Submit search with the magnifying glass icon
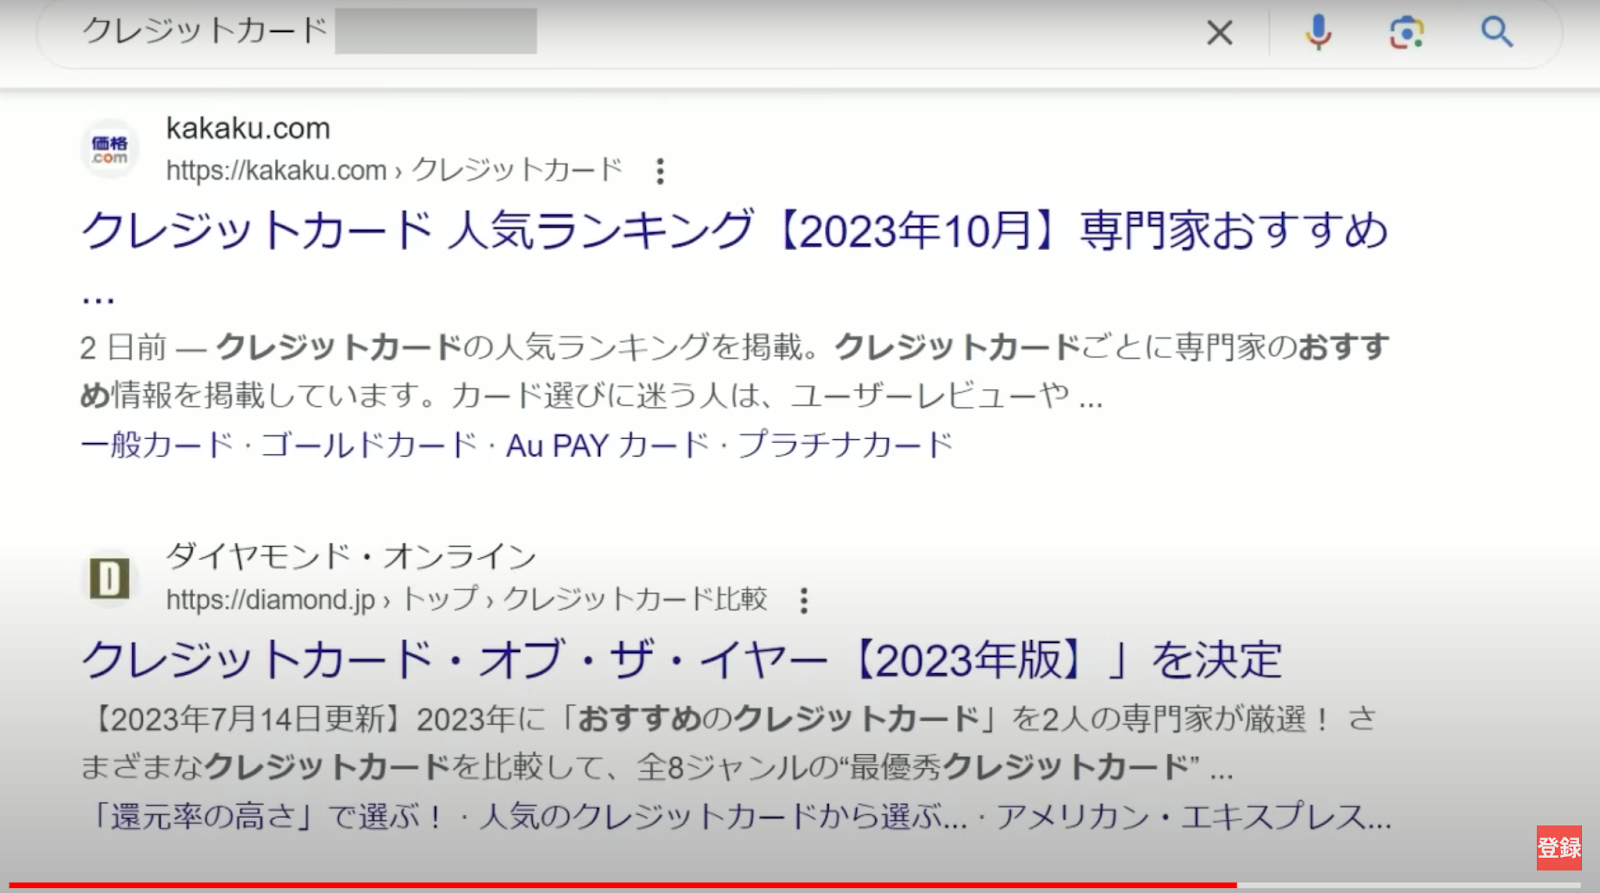This screenshot has height=893, width=1600. pos(1496,32)
